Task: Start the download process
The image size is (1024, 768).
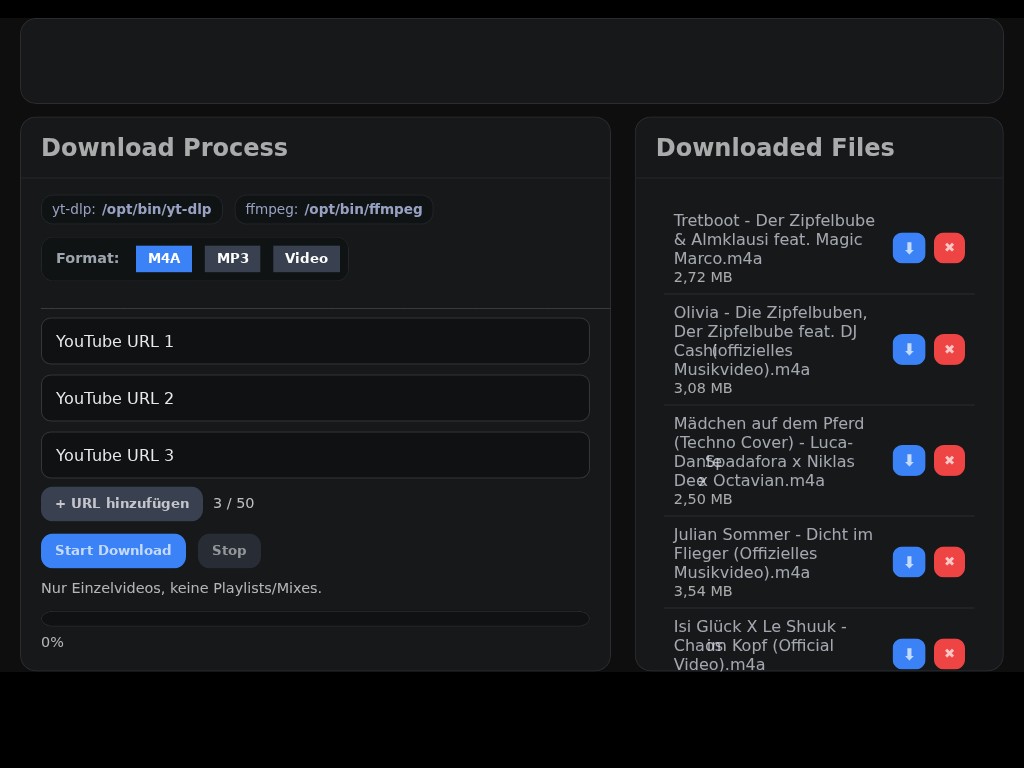Action: [113, 551]
